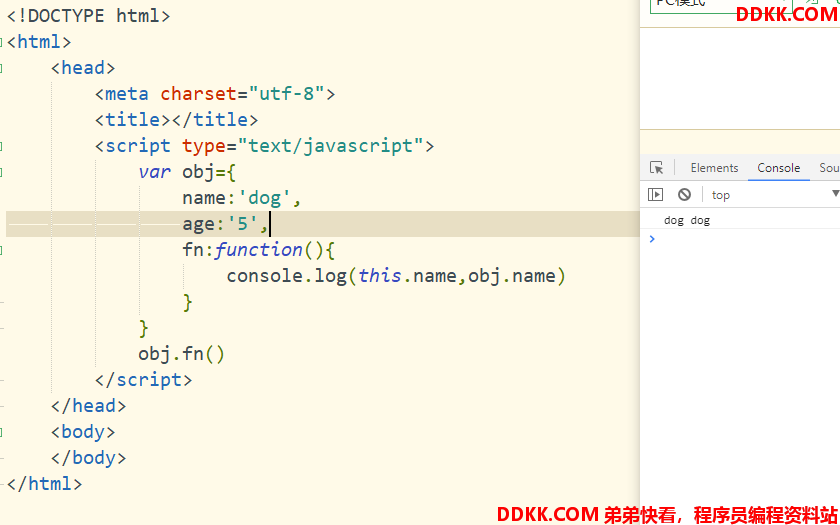840x525 pixels.
Task: Toggle the console sidebar panel icon
Action: pos(655,194)
